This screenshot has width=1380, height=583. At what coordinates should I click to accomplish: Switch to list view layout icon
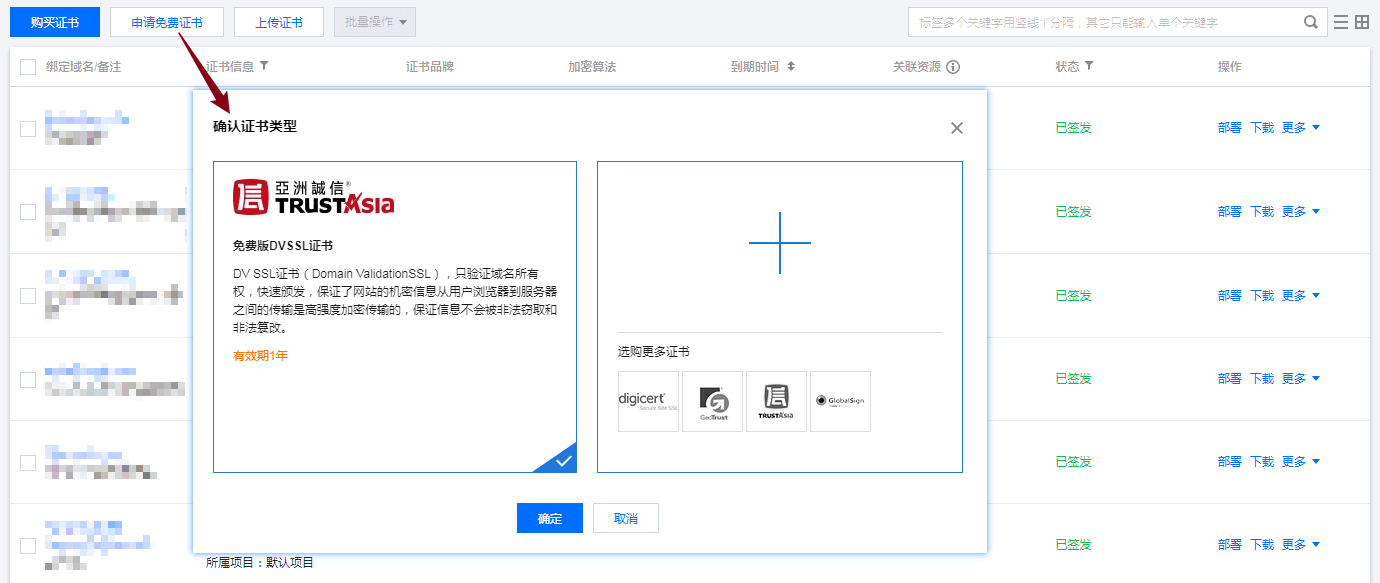coord(1341,22)
